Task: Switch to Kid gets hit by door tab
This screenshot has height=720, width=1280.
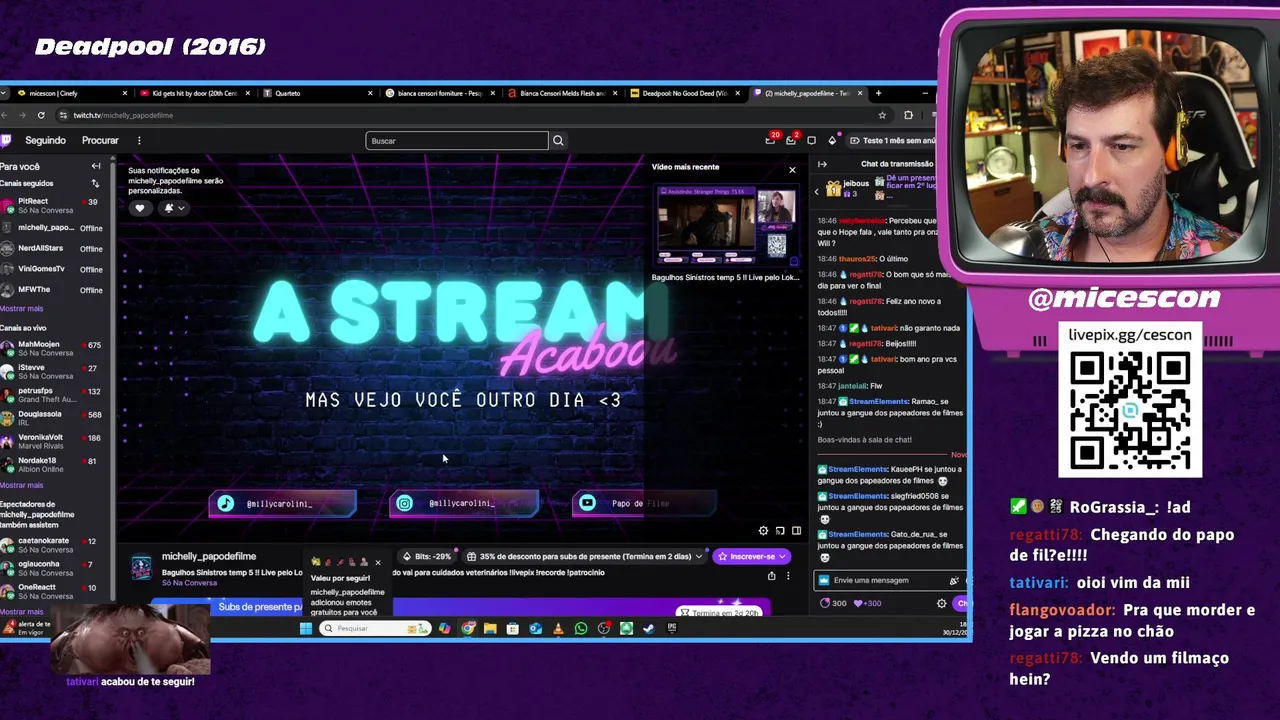Action: point(195,93)
